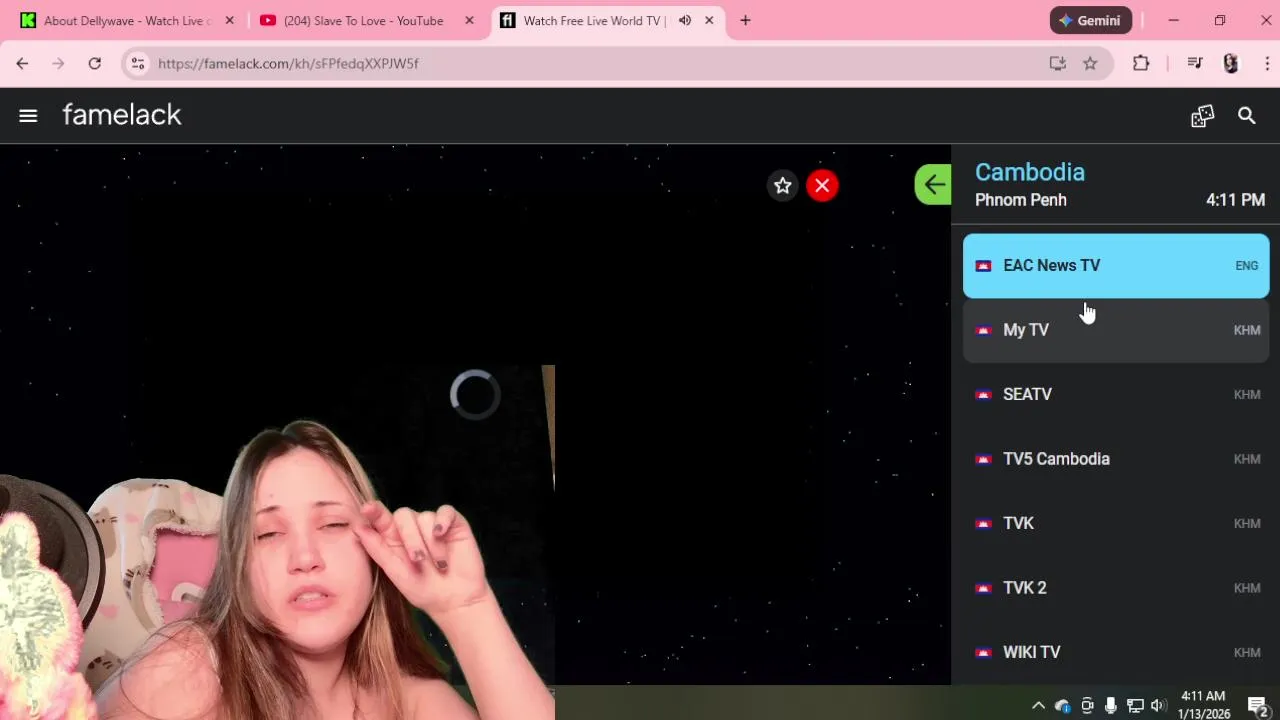Open the browser extensions icon
Viewport: 1280px width, 720px height.
click(1141, 63)
